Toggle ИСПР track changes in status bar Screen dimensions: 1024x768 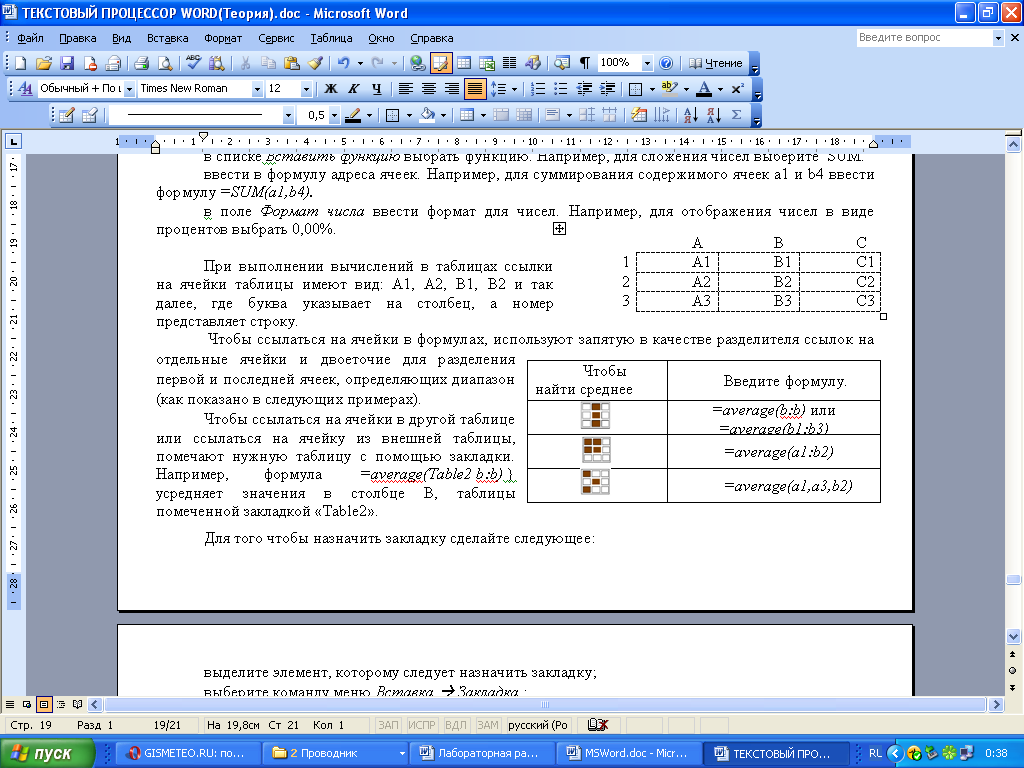(x=422, y=725)
